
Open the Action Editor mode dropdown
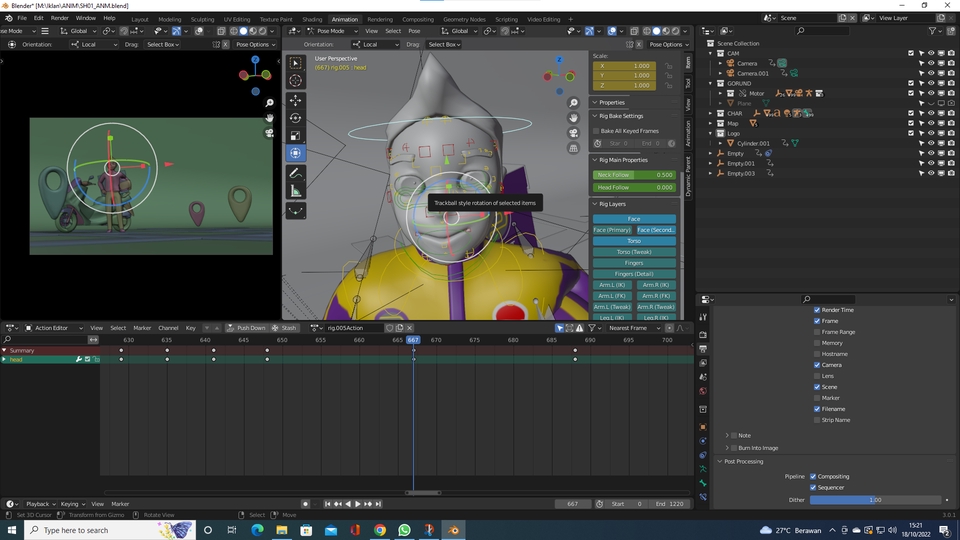tap(53, 328)
